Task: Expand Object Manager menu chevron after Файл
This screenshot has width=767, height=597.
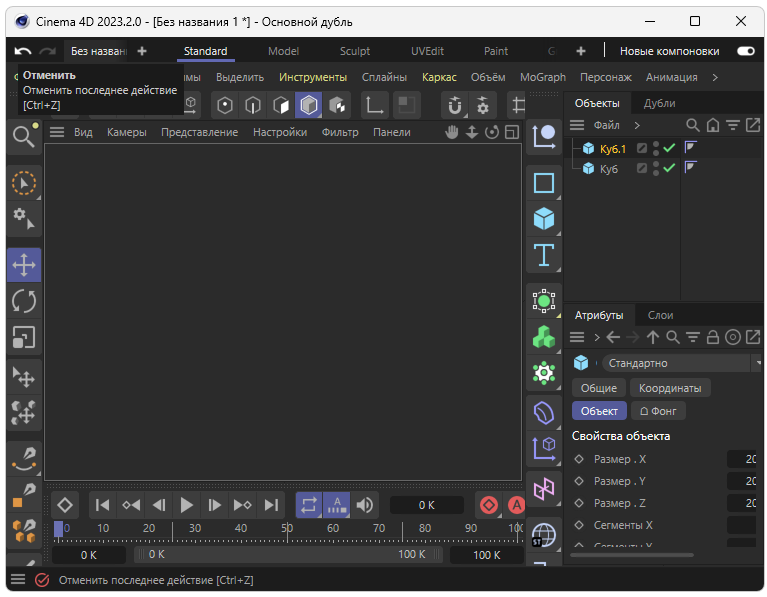Action: [637, 125]
